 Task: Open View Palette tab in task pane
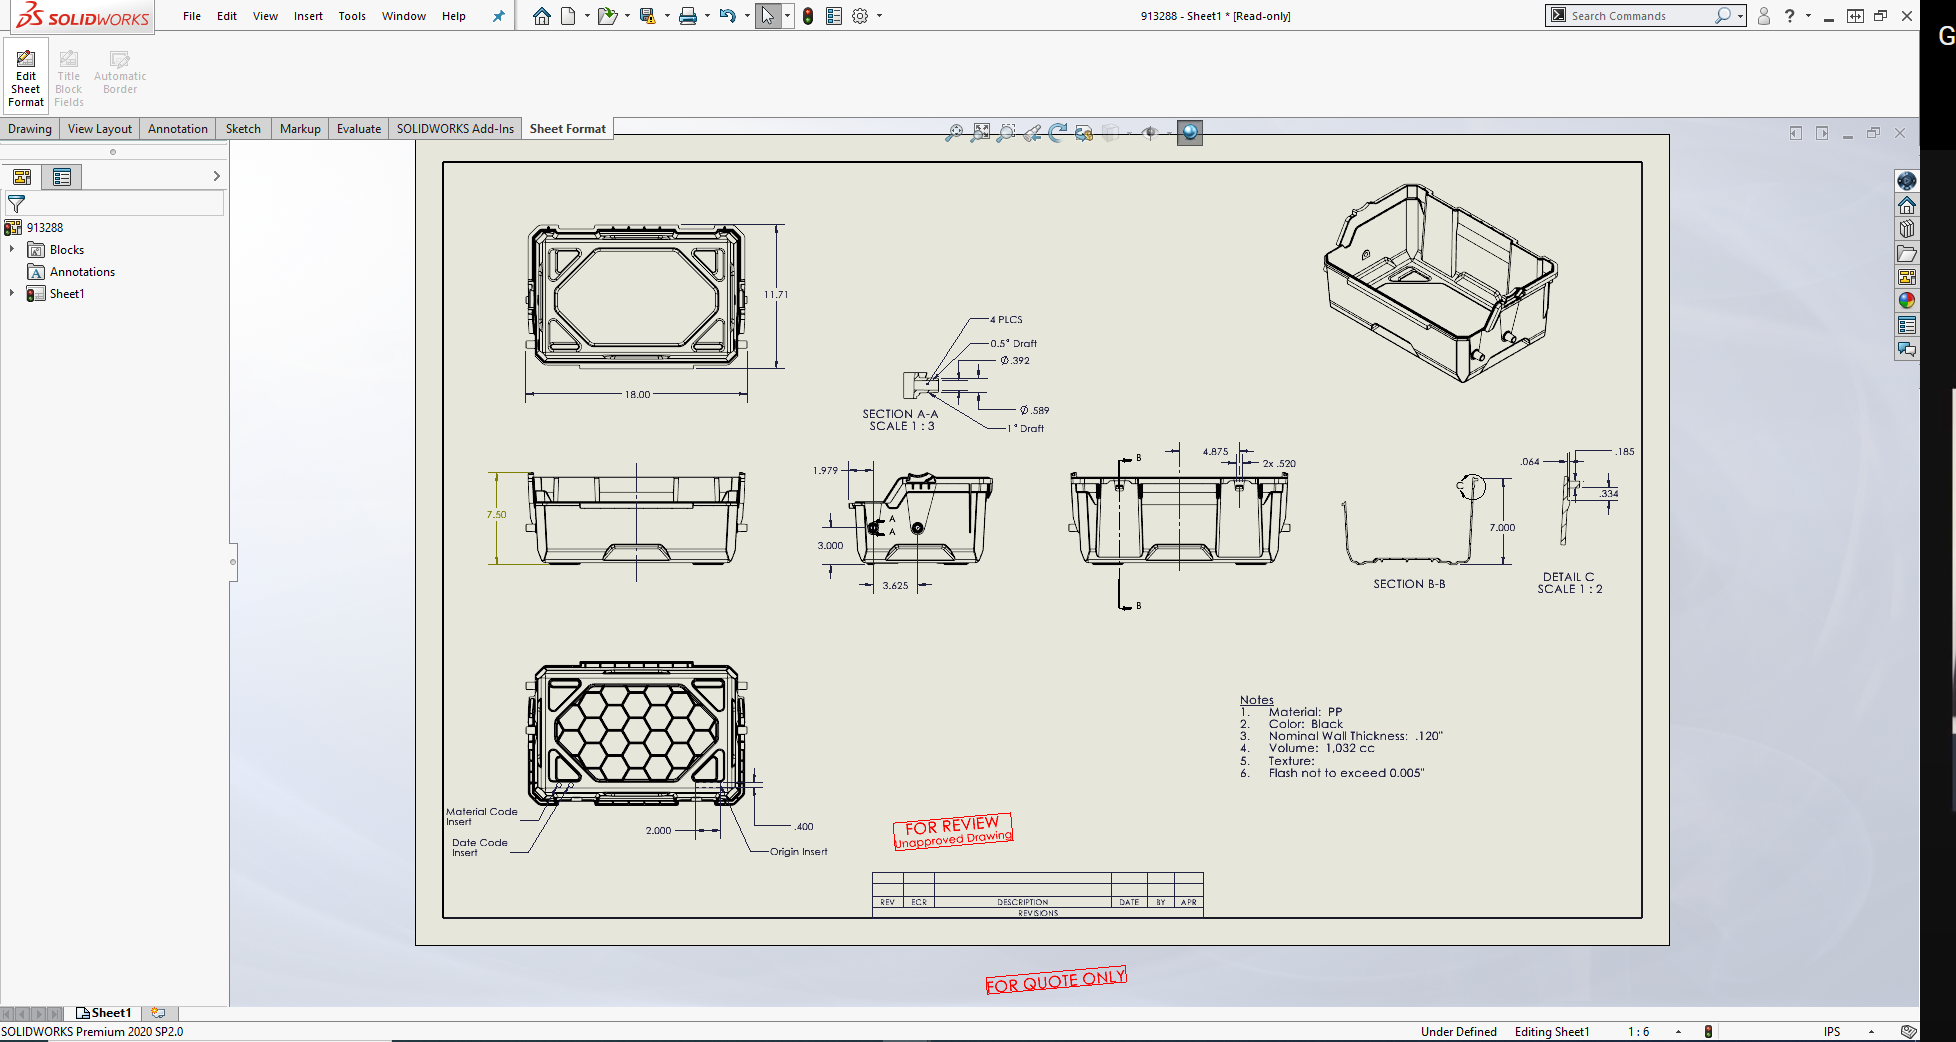tap(1907, 277)
